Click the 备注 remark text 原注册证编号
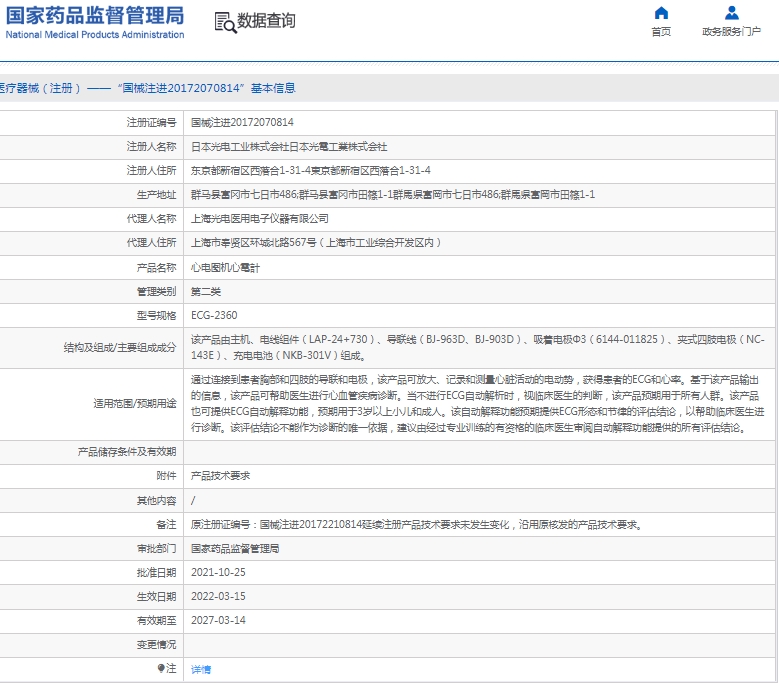 click(416, 525)
